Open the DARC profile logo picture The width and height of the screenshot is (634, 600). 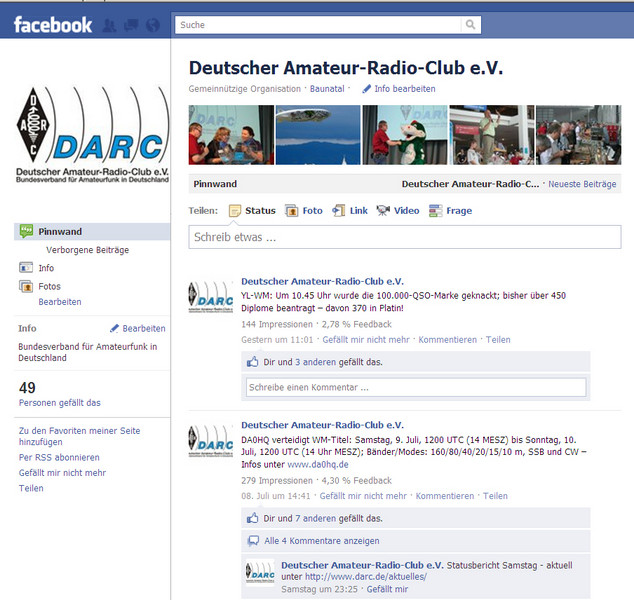(93, 135)
